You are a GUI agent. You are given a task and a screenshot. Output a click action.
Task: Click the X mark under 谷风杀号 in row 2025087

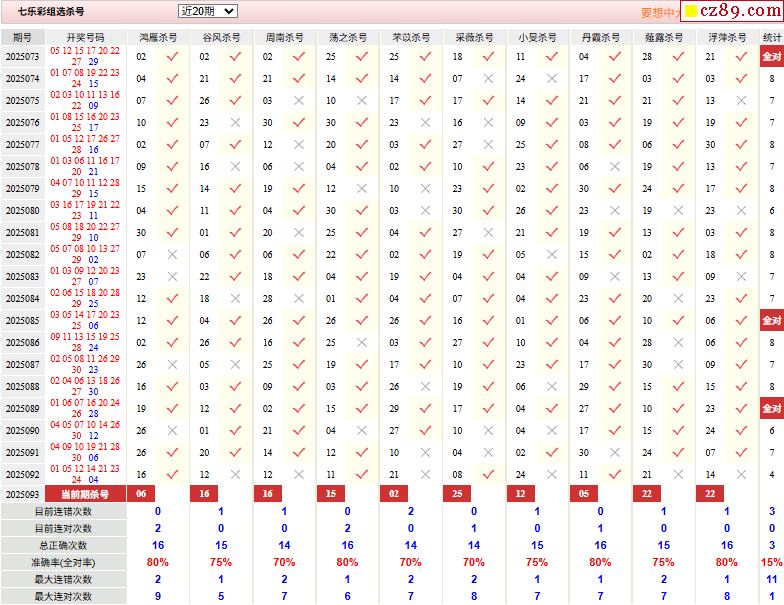point(236,364)
